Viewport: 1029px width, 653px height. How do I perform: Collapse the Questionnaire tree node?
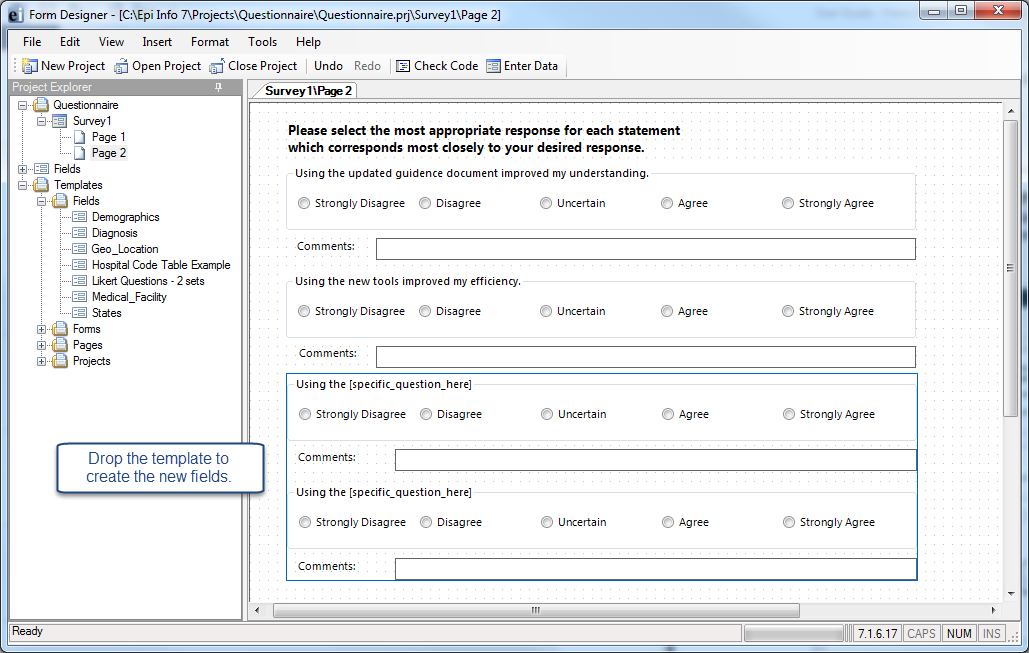click(22, 105)
